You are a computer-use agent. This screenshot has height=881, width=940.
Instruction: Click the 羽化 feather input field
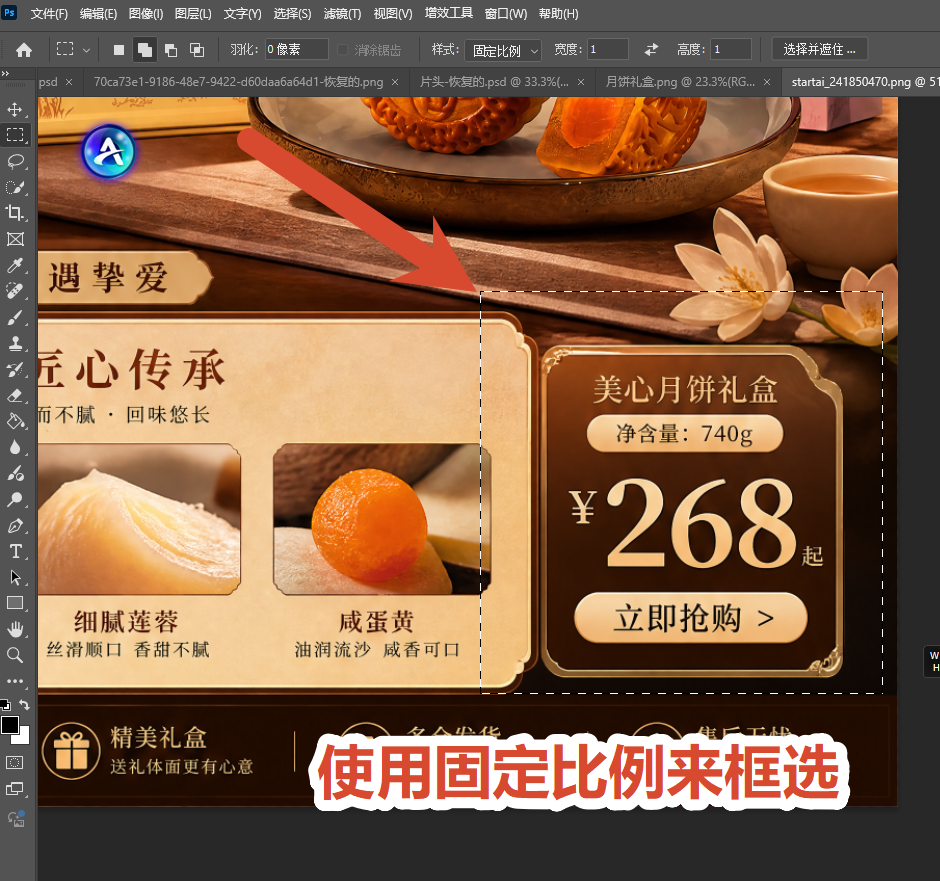[x=297, y=50]
